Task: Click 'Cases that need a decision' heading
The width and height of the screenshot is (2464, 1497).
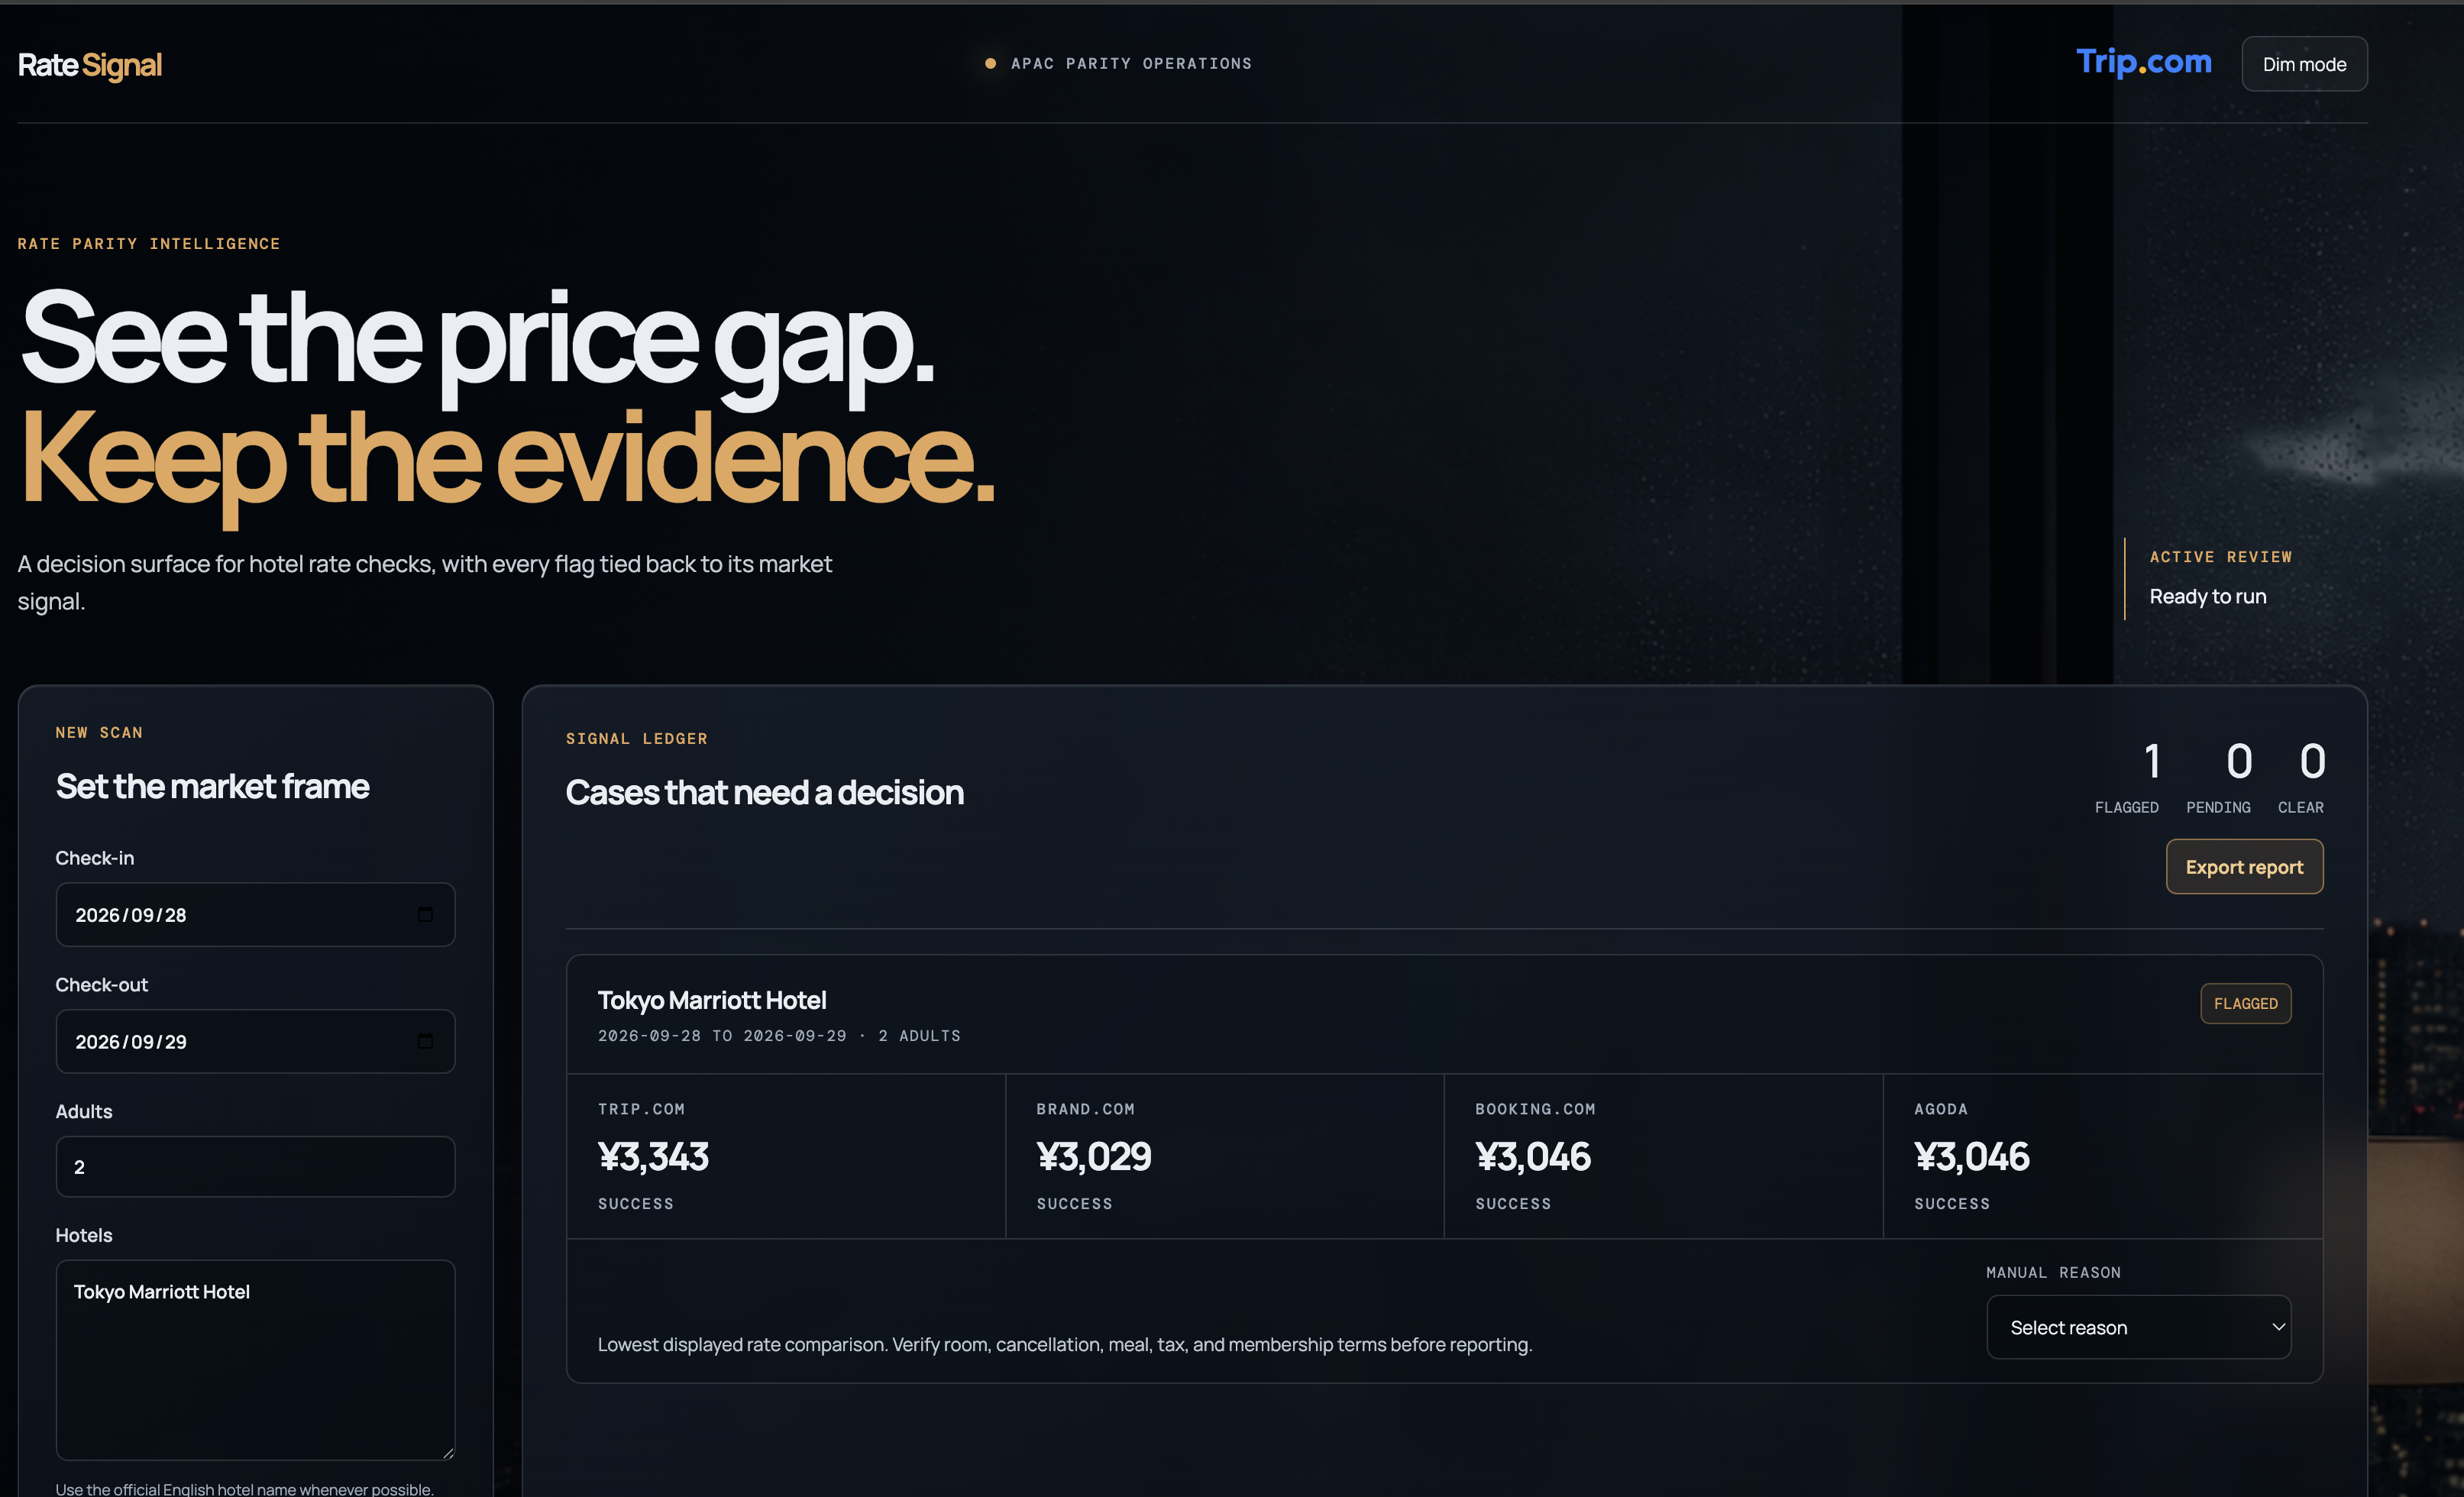Action: point(765,792)
